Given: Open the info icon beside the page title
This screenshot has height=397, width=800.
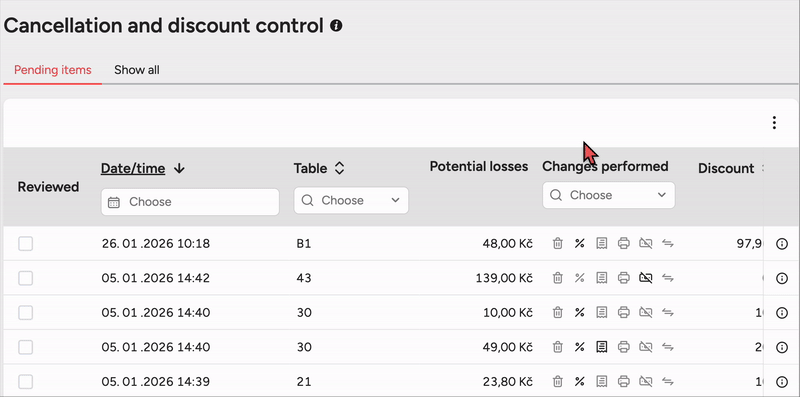Looking at the screenshot, I should [x=336, y=26].
